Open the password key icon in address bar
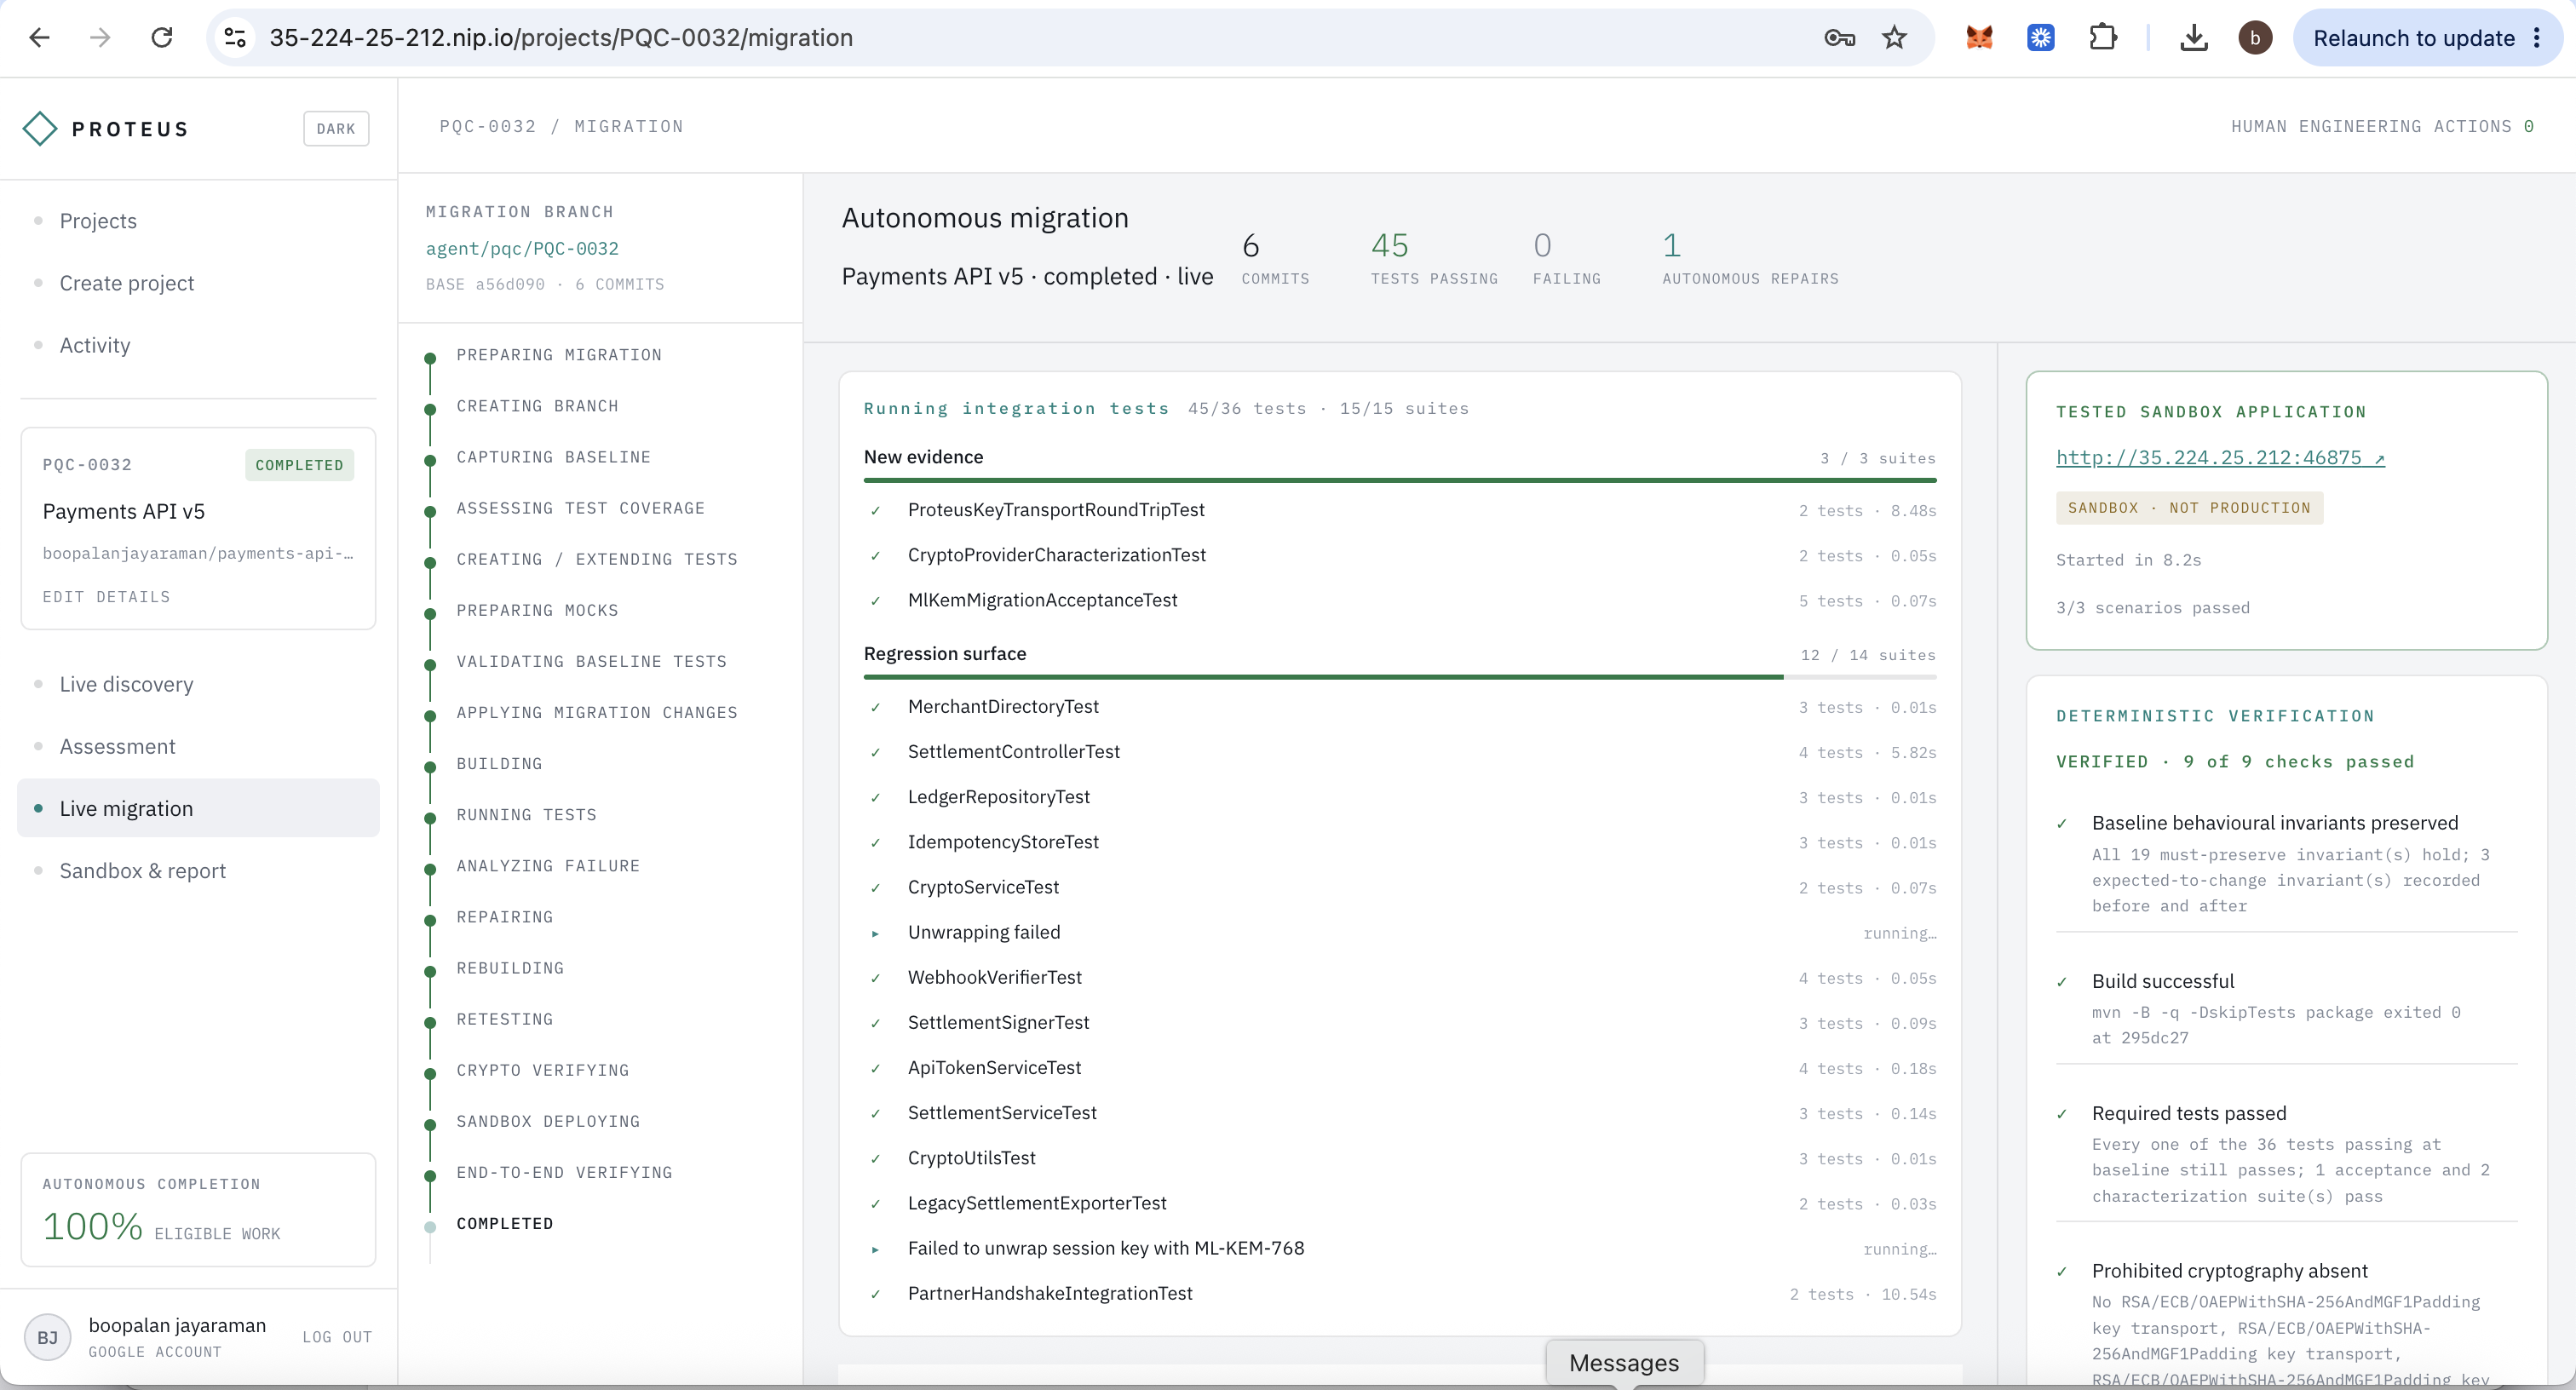 [x=1840, y=38]
